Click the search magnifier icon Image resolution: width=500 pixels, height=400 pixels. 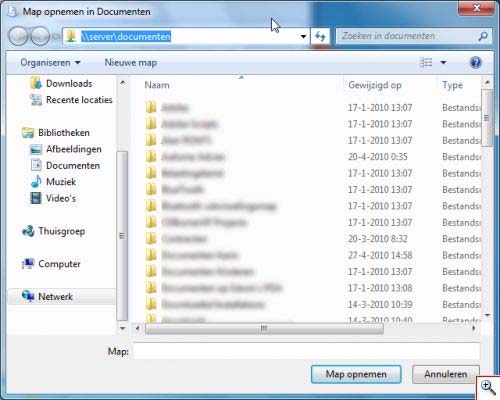483,36
